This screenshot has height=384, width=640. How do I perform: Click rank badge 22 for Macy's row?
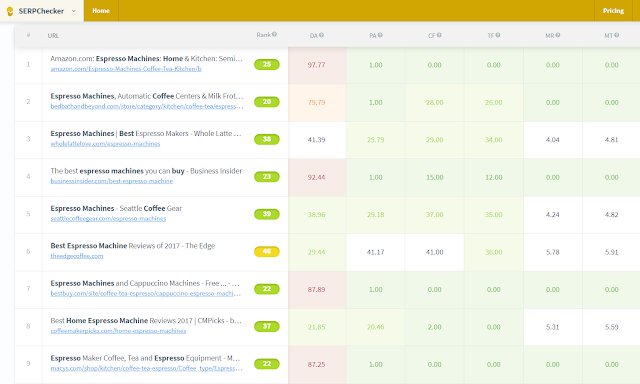tap(267, 364)
